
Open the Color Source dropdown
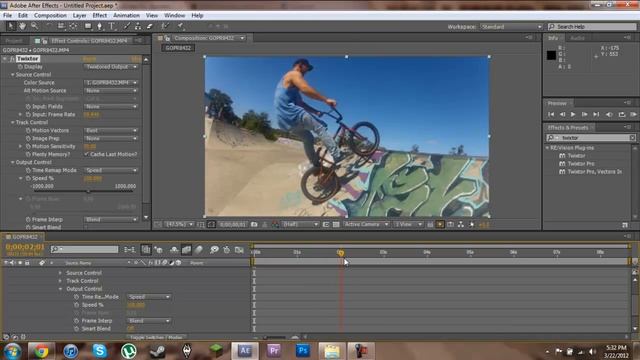(111, 82)
